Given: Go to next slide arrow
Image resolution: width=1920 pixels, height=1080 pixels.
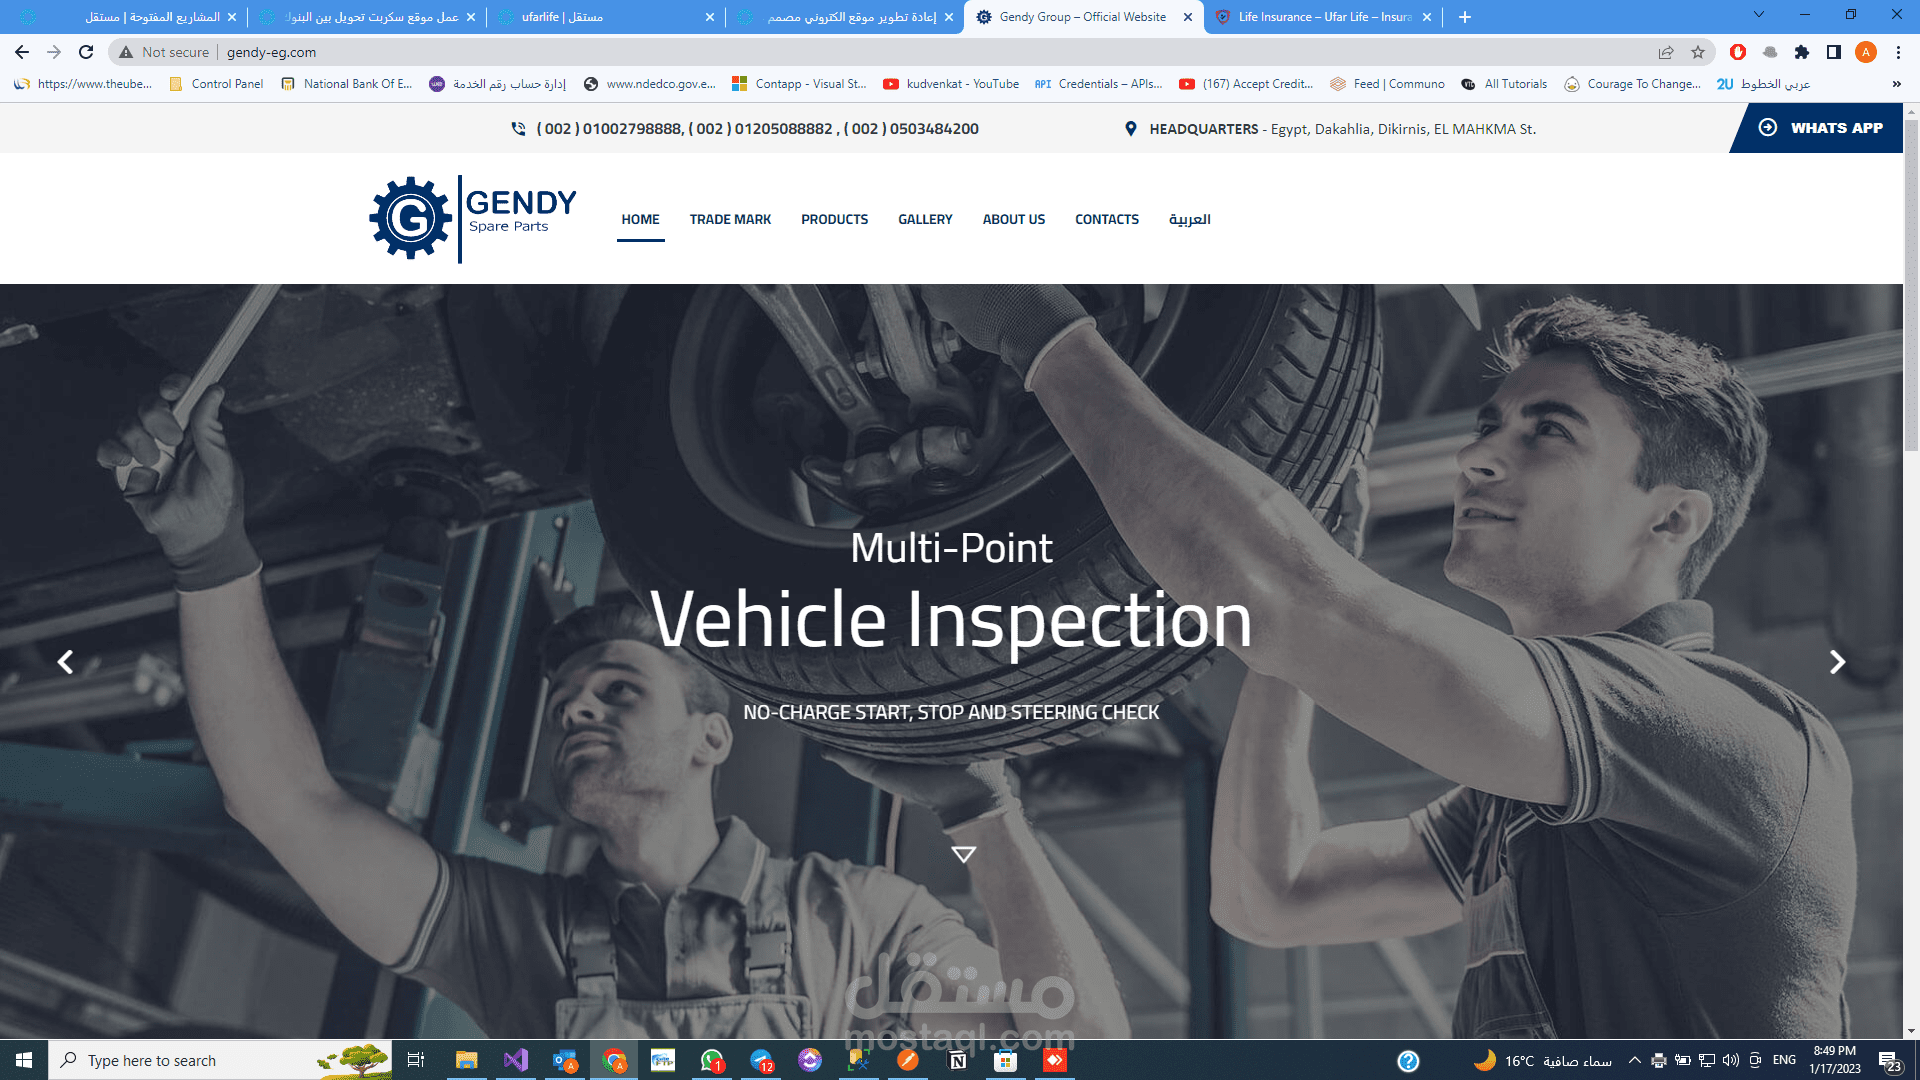Looking at the screenshot, I should 1837,662.
